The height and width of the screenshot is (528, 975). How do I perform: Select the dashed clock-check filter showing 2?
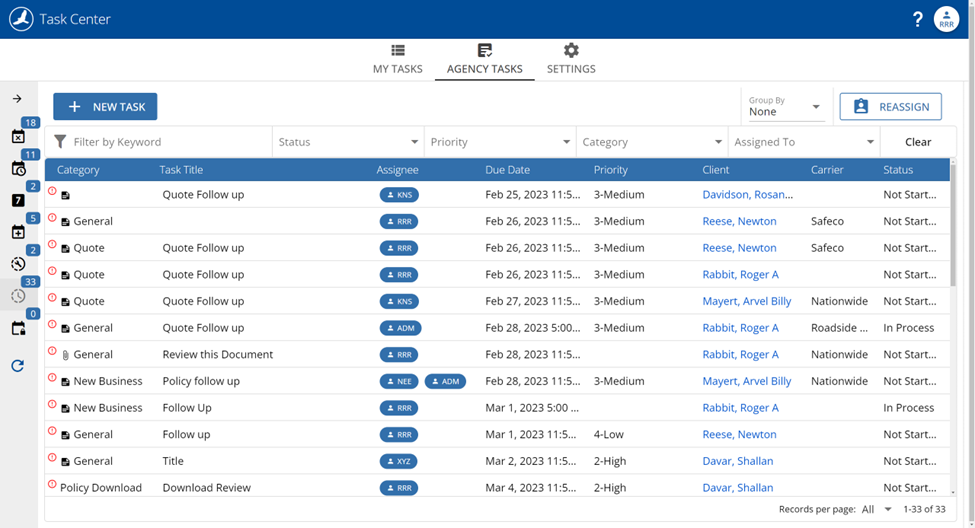click(18, 264)
